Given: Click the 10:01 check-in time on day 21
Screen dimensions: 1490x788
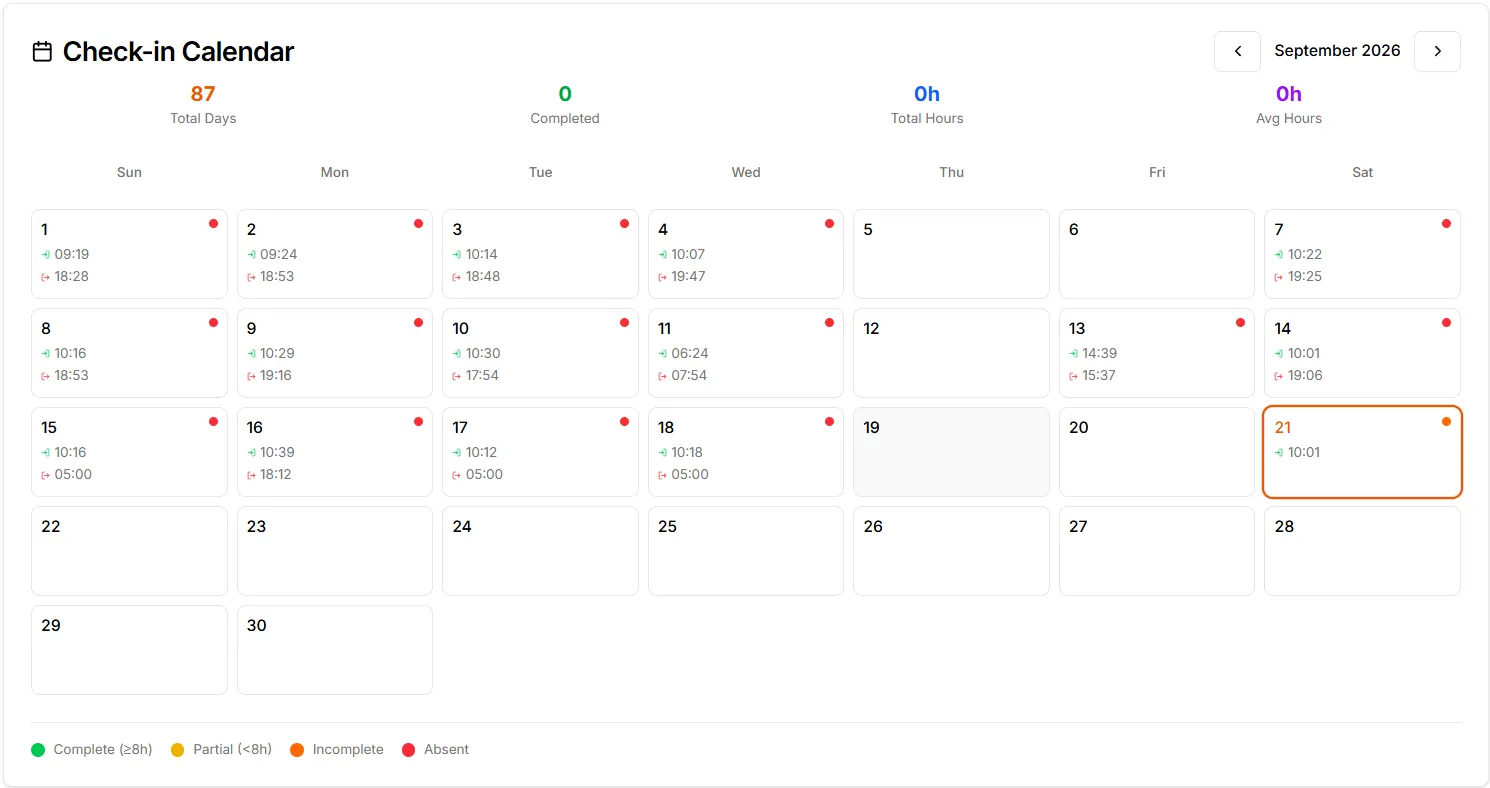Looking at the screenshot, I should pyautogui.click(x=1304, y=453).
